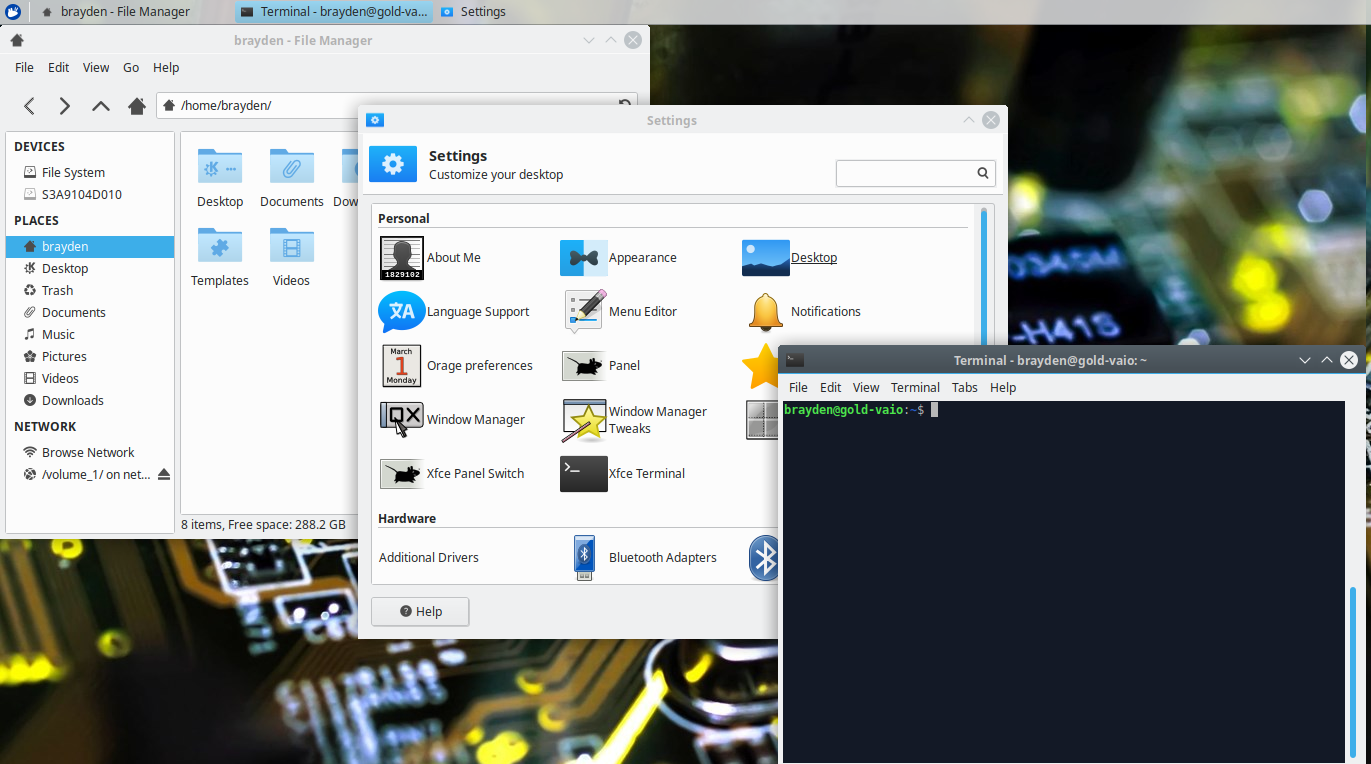Click the Home toolbar button in File Manager

[137, 105]
